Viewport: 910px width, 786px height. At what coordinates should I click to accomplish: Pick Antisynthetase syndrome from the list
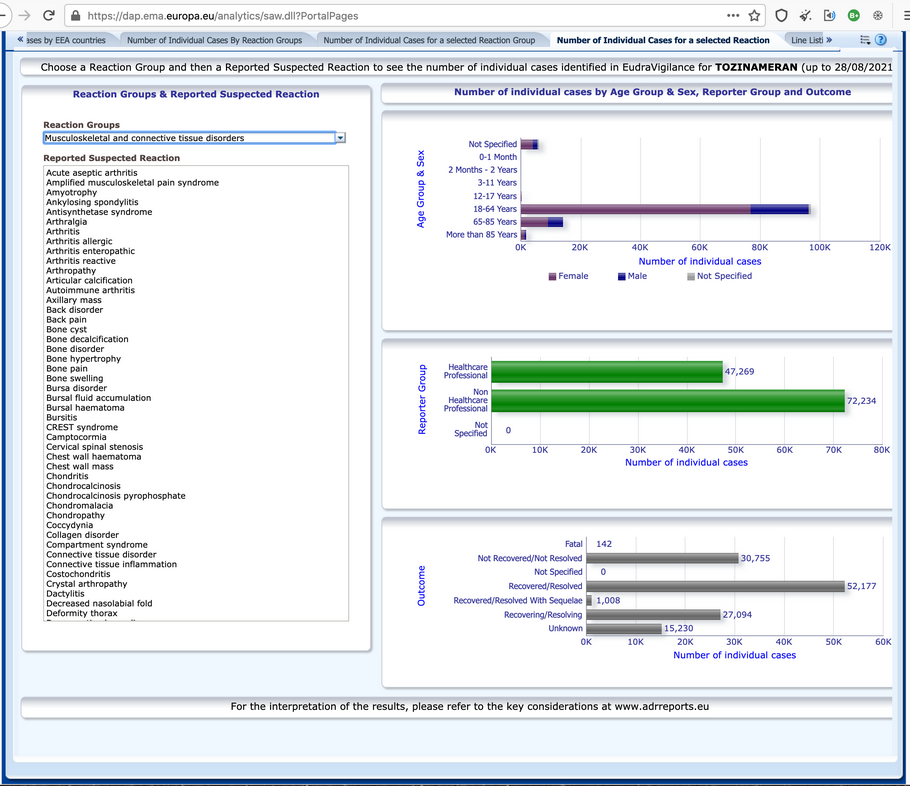[99, 212]
